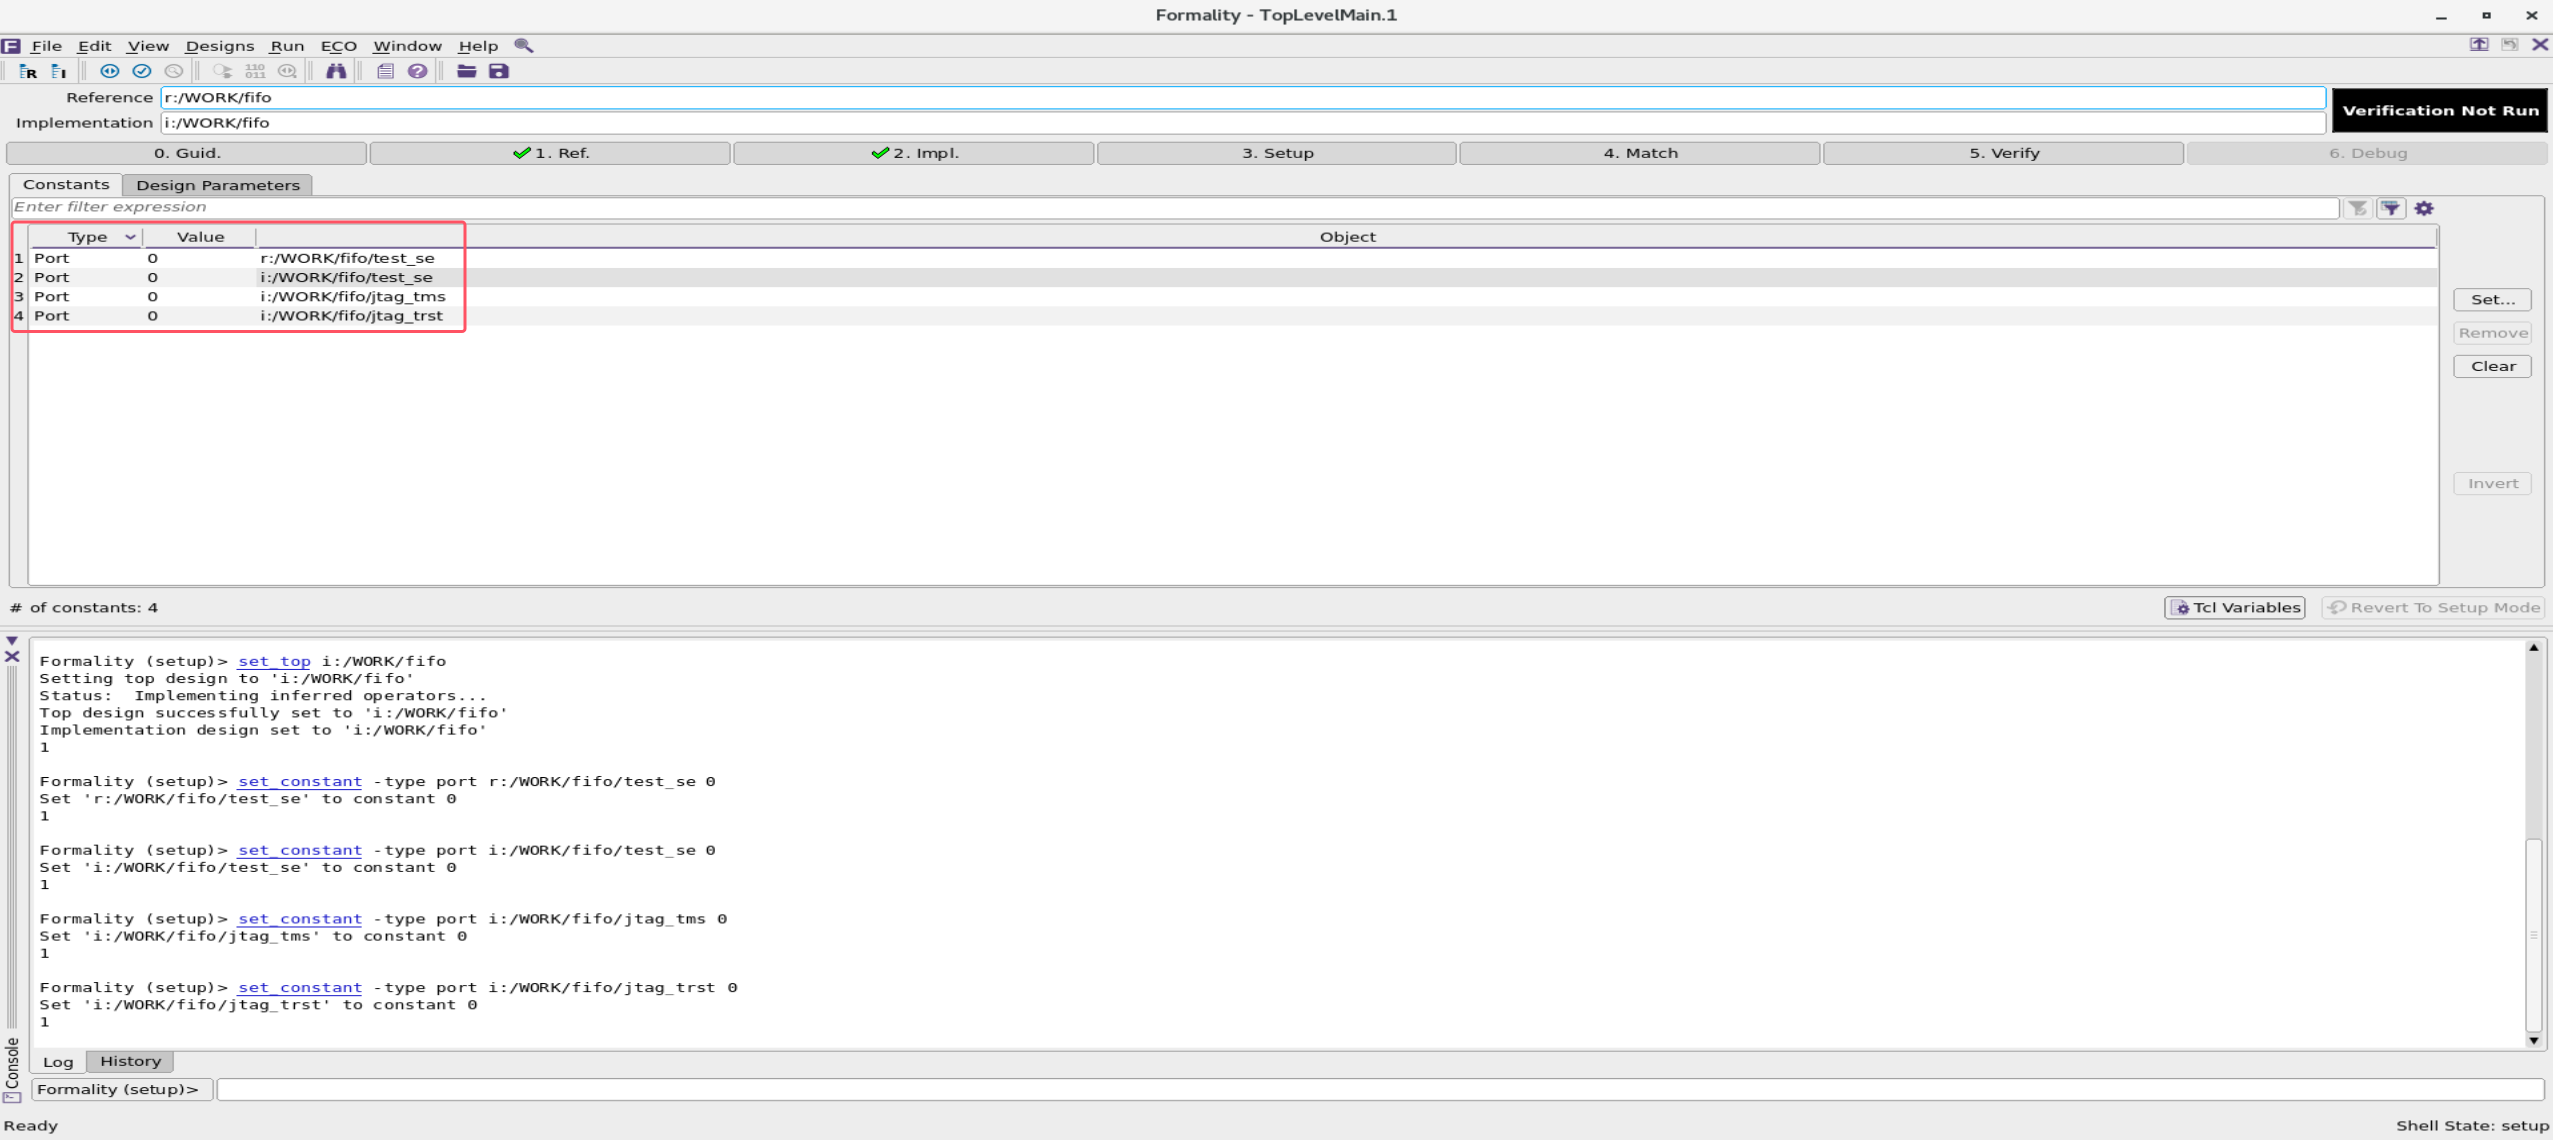Click the set_top hyperlink in the log
Viewport: 2553px width, 1140px height.
coord(276,661)
